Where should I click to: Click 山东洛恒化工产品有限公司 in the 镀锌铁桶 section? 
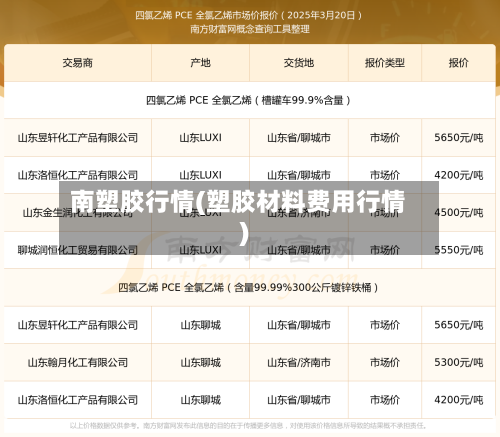[x=78, y=400]
